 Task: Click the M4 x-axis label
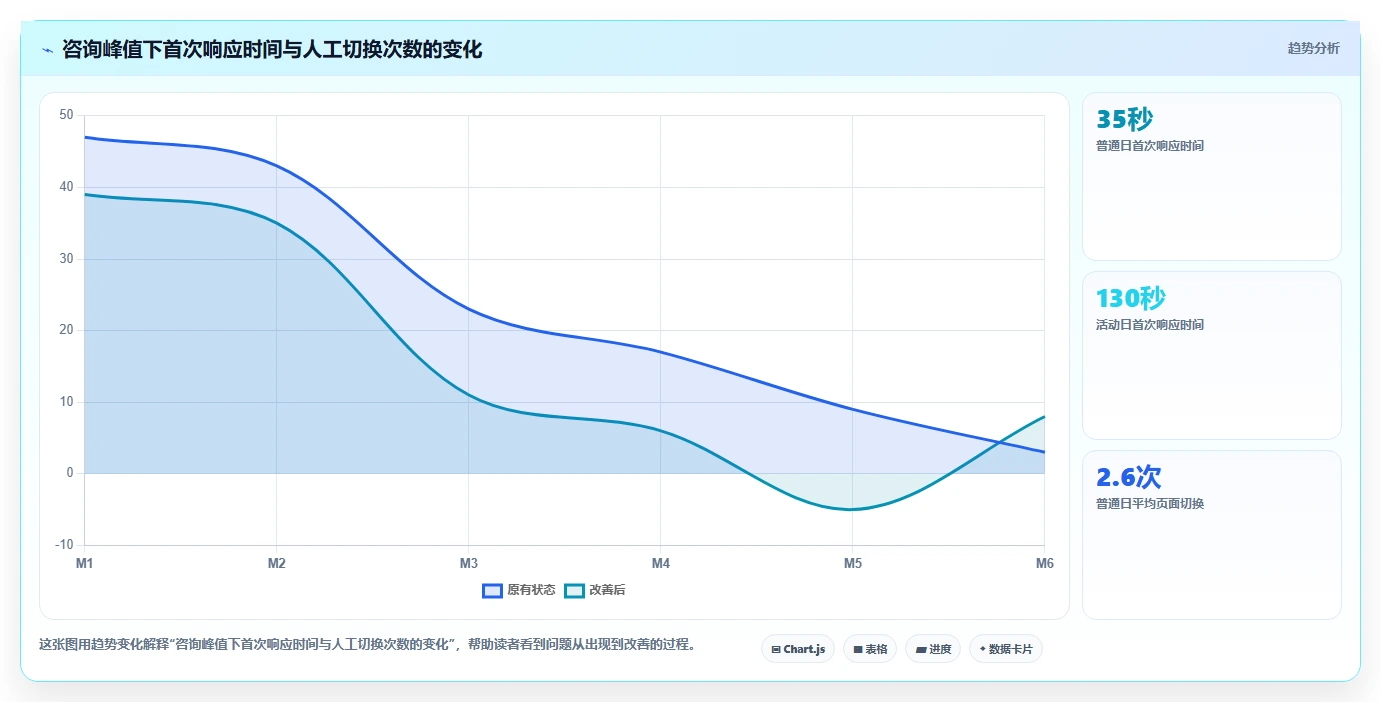pos(661,564)
